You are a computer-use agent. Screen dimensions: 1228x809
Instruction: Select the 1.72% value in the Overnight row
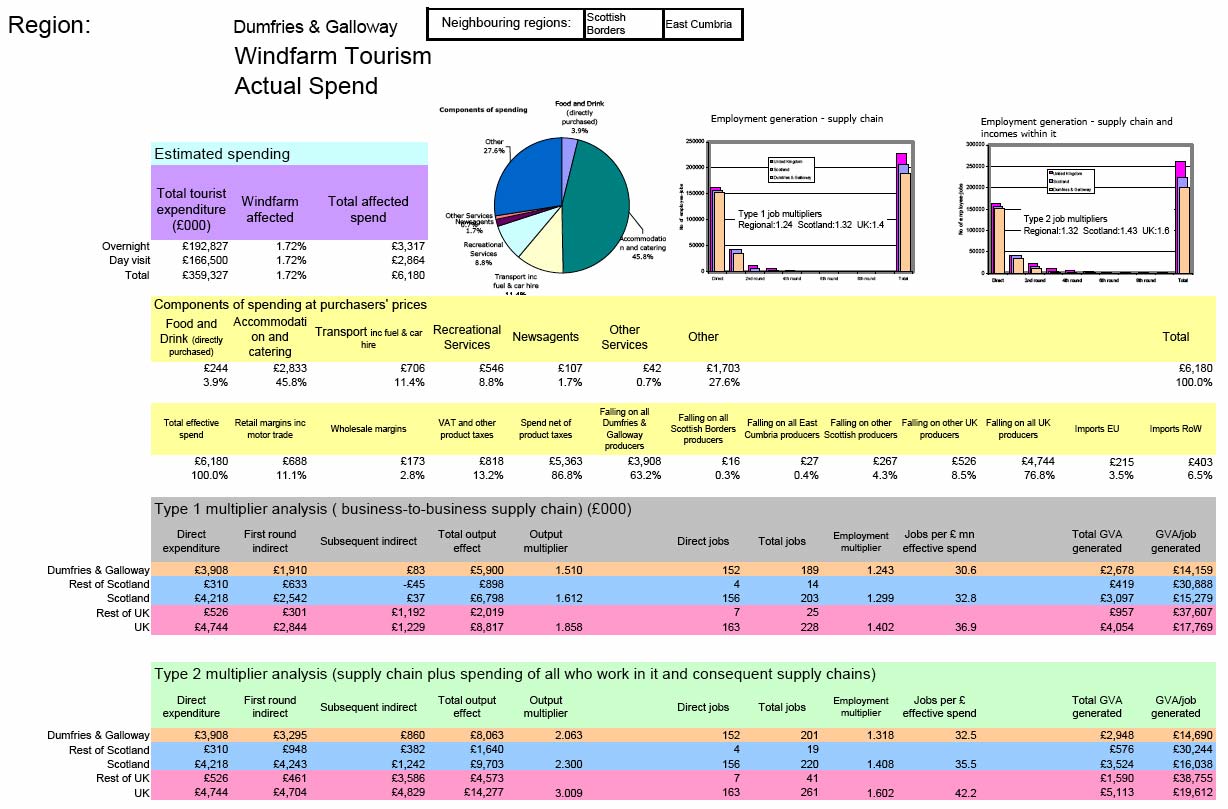(x=290, y=246)
